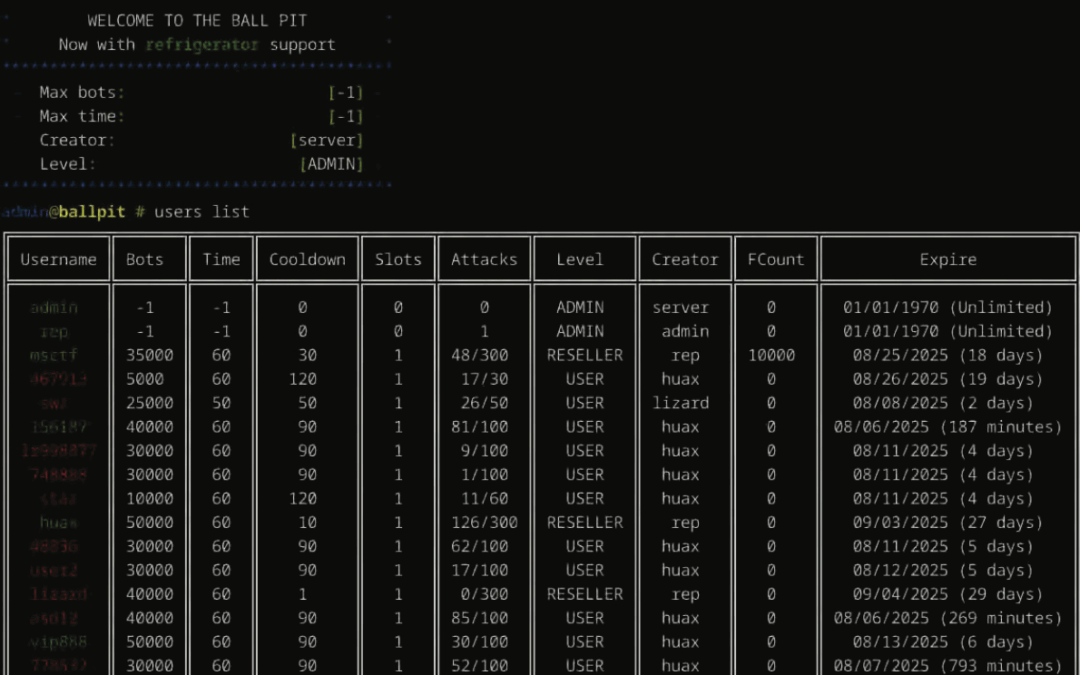Click the RESELLER level in 126/300 row
The height and width of the screenshot is (675, 1080).
(x=585, y=523)
